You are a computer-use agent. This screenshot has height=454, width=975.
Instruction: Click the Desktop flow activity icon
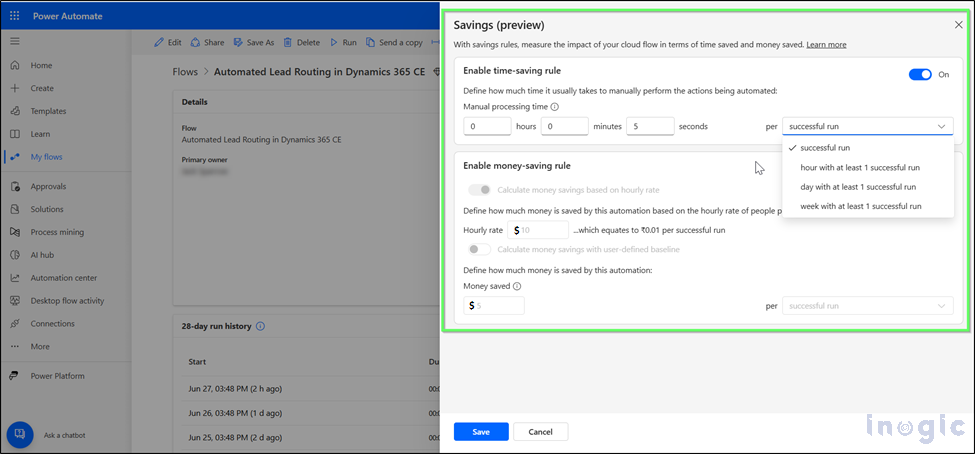click(16, 301)
